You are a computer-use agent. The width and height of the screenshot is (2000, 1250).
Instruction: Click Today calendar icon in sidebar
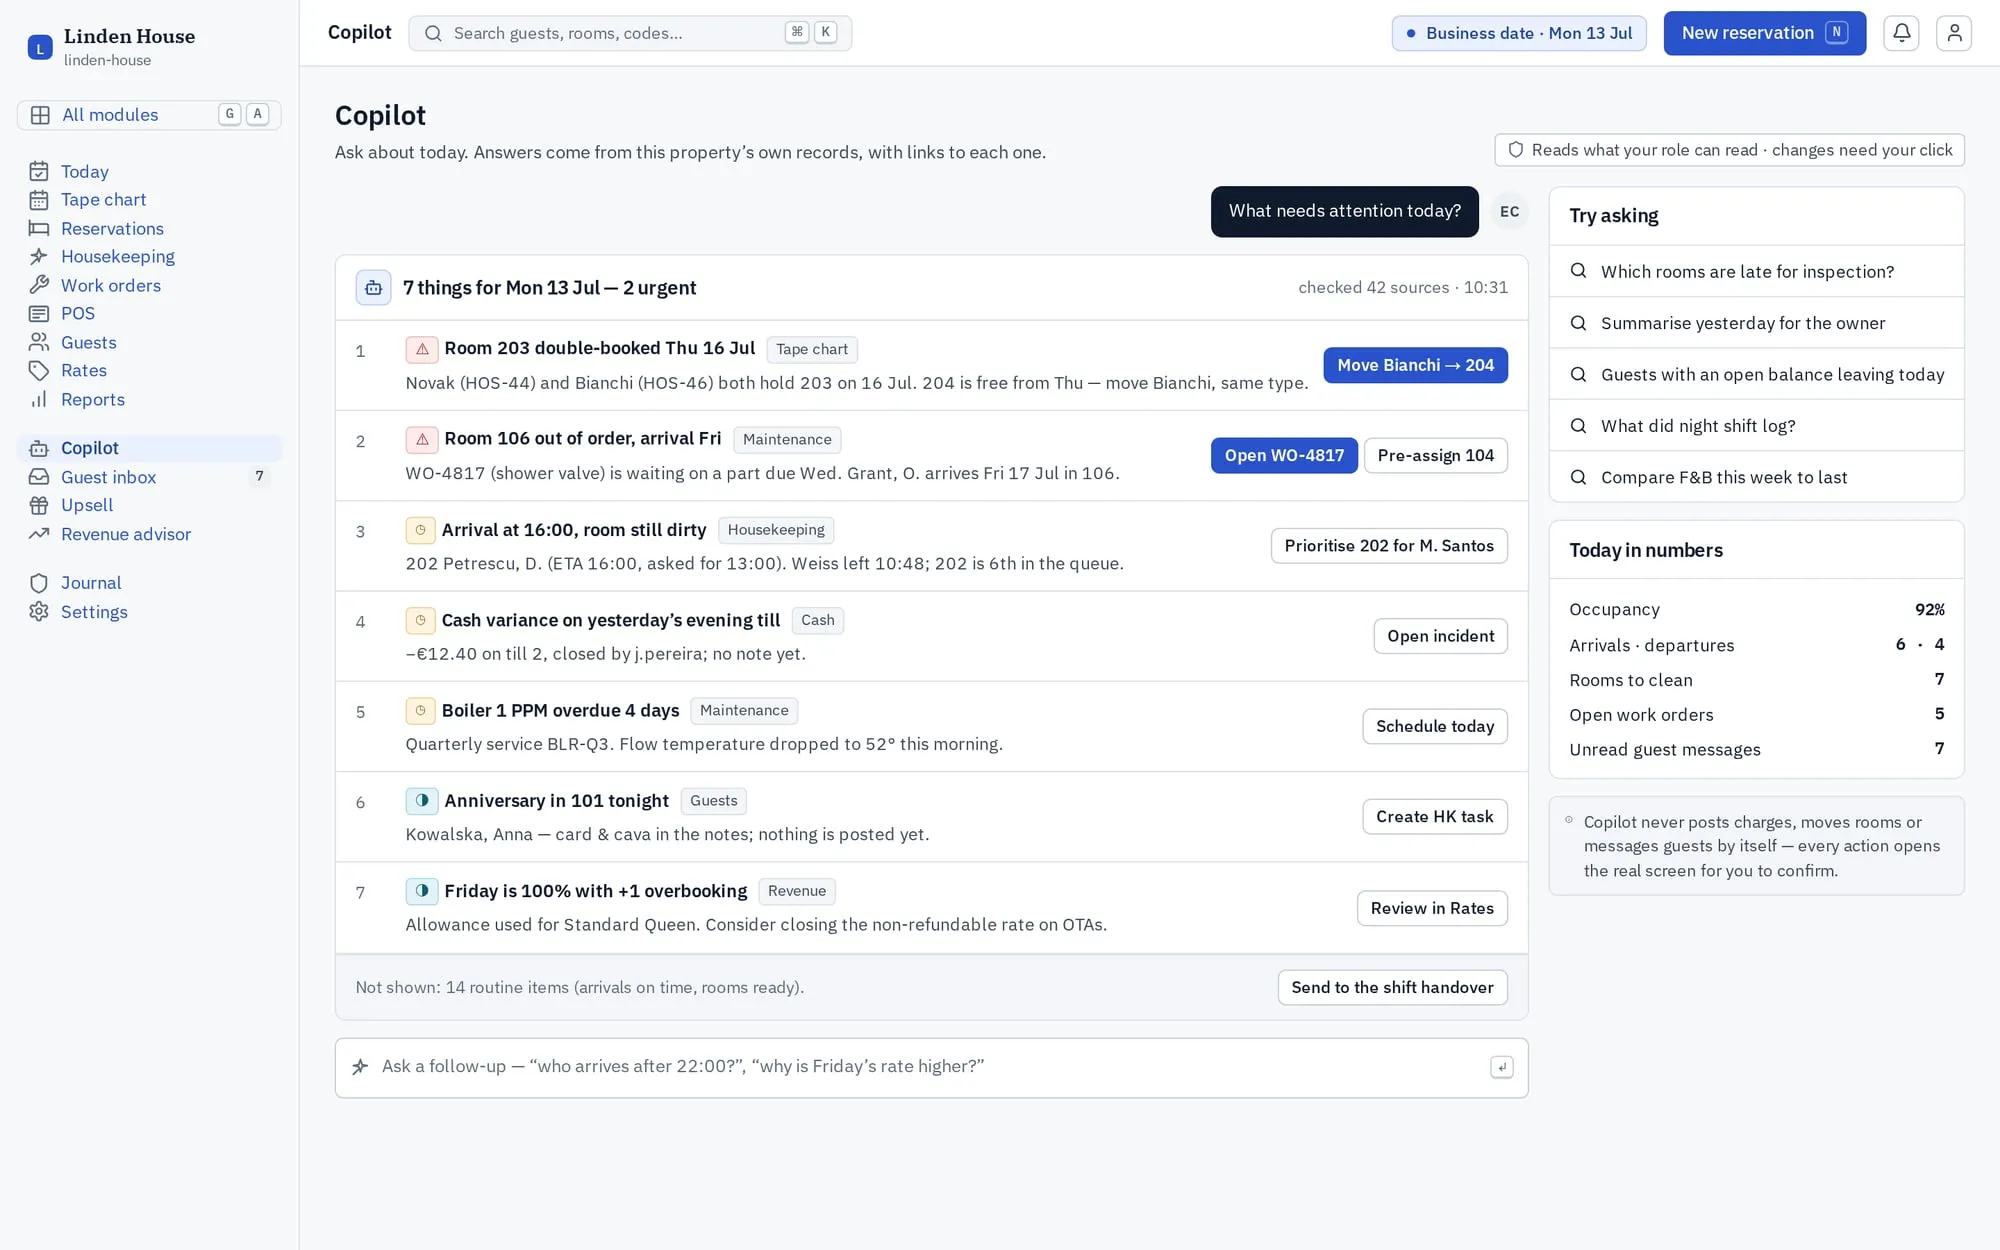click(39, 172)
